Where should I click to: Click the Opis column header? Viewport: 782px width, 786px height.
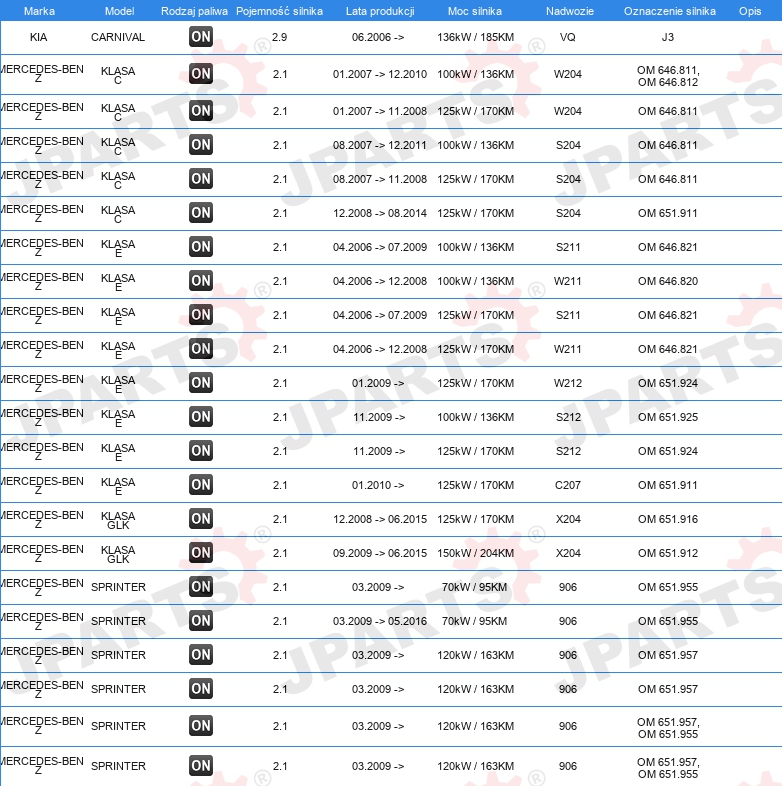click(x=750, y=11)
